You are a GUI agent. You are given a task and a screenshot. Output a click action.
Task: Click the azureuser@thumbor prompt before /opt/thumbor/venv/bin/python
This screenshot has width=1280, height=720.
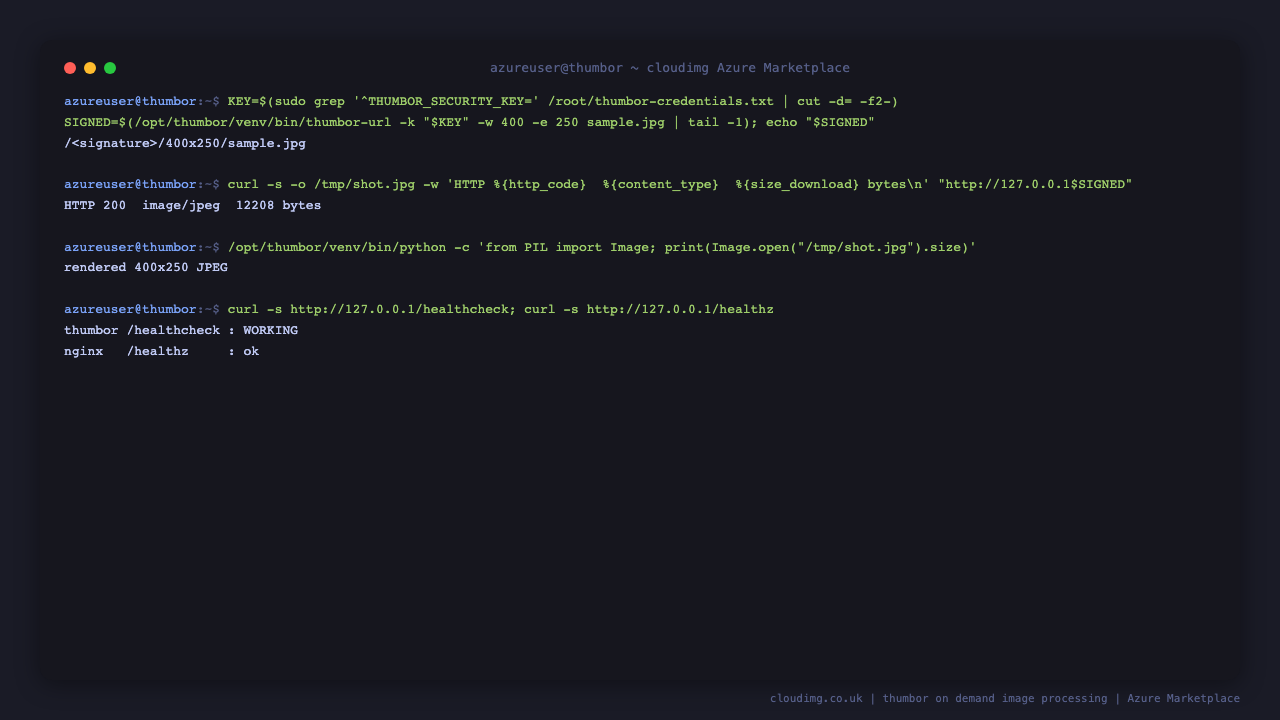pyautogui.click(x=142, y=247)
